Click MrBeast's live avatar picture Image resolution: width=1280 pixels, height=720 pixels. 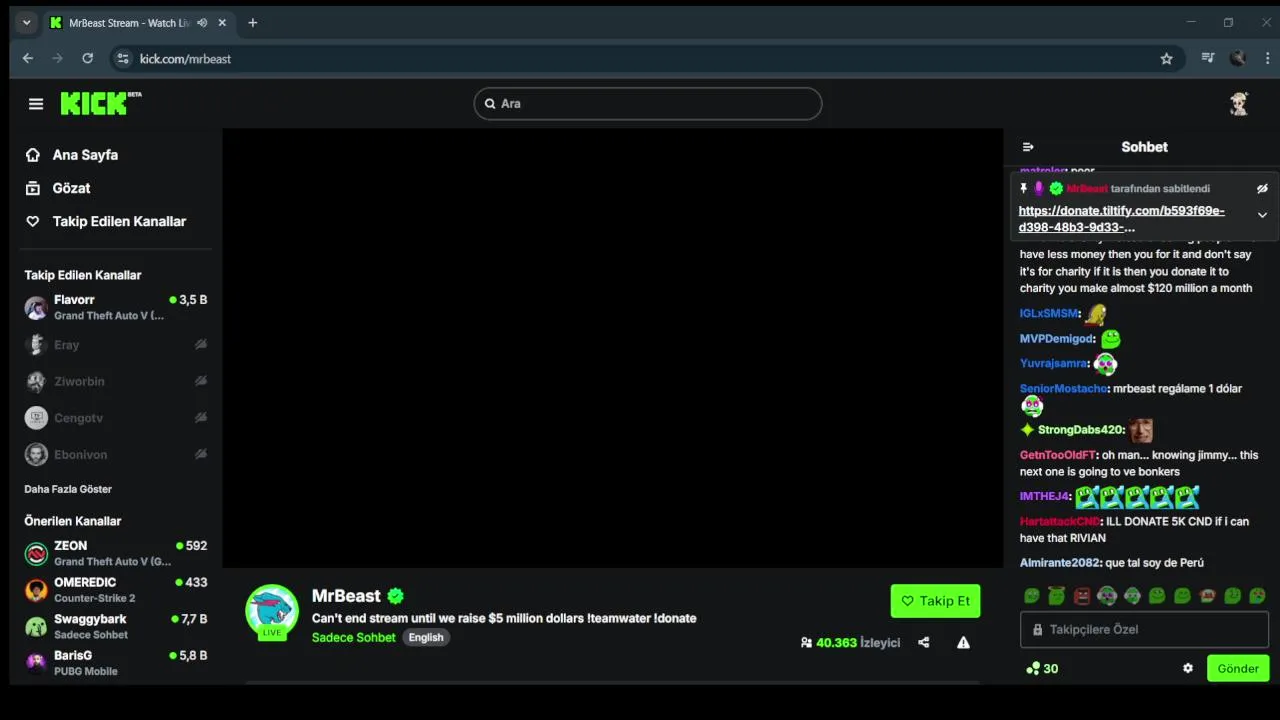[x=272, y=610]
